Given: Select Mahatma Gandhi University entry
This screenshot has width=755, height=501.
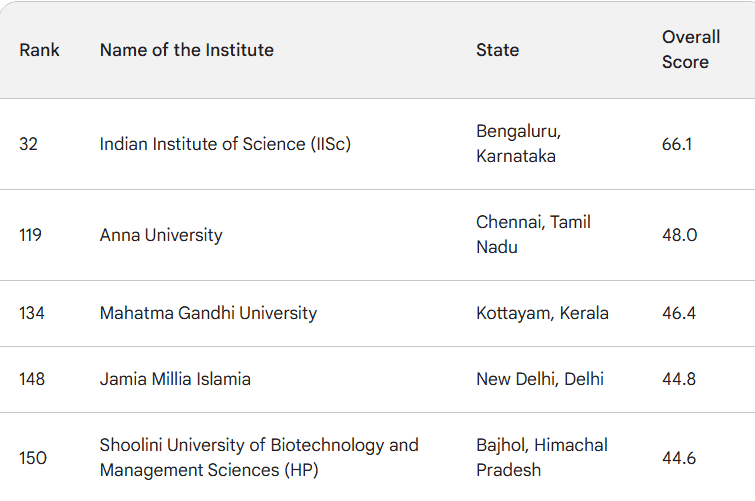Looking at the screenshot, I should [208, 313].
